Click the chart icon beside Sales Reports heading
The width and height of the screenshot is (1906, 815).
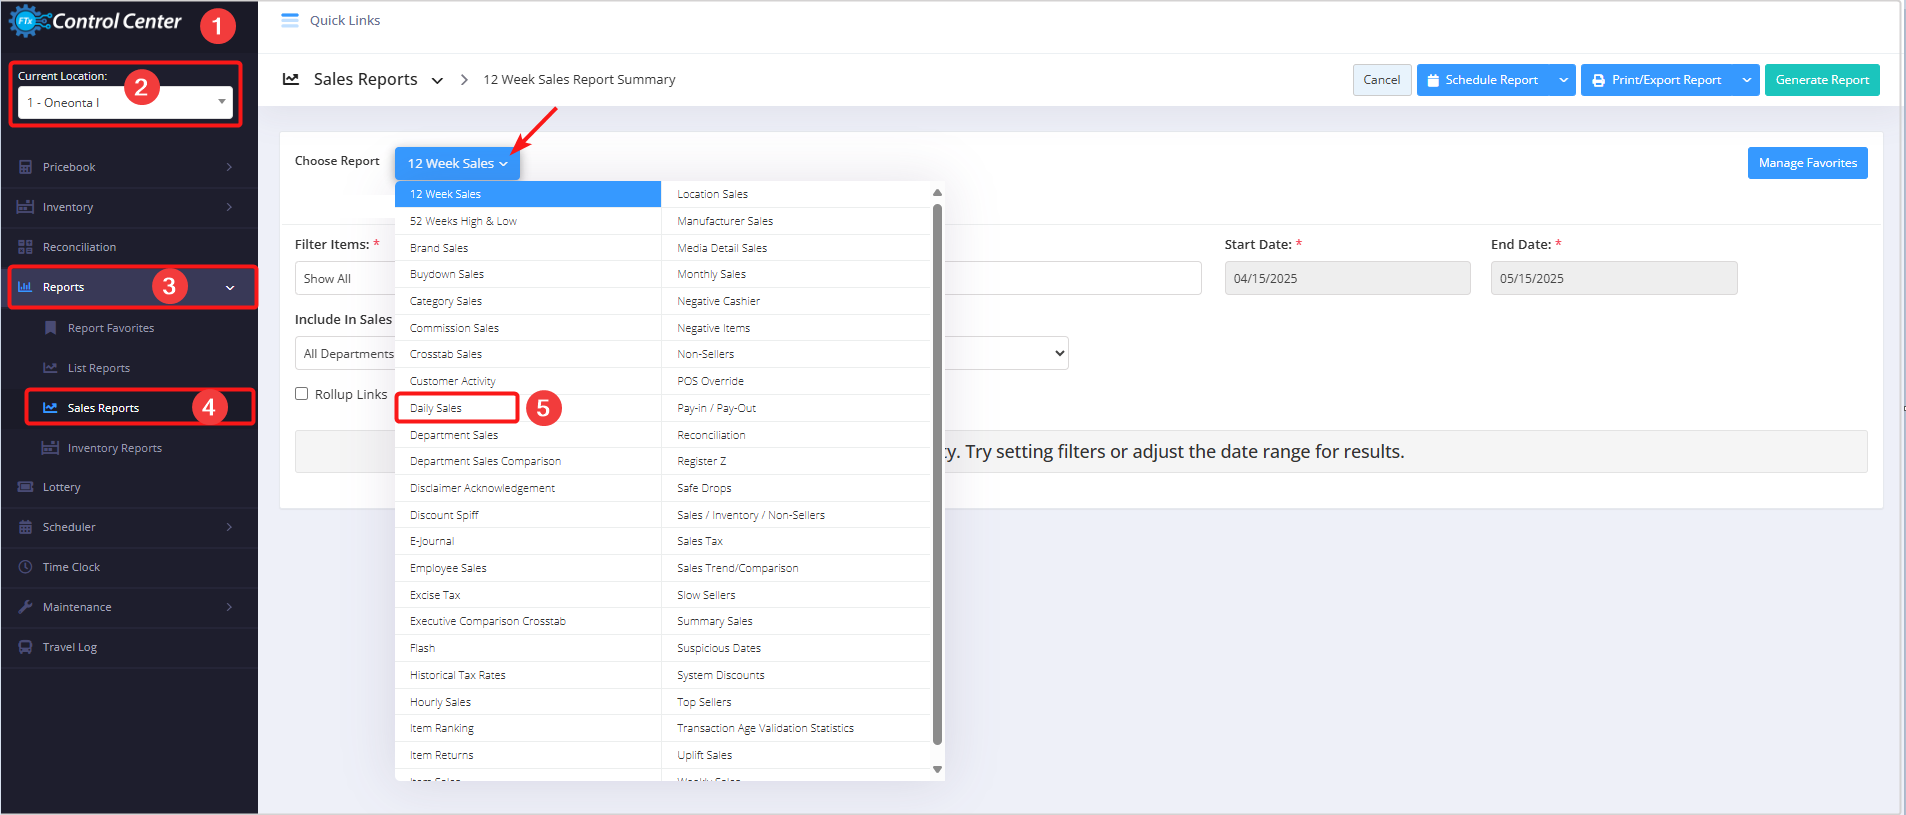click(291, 79)
